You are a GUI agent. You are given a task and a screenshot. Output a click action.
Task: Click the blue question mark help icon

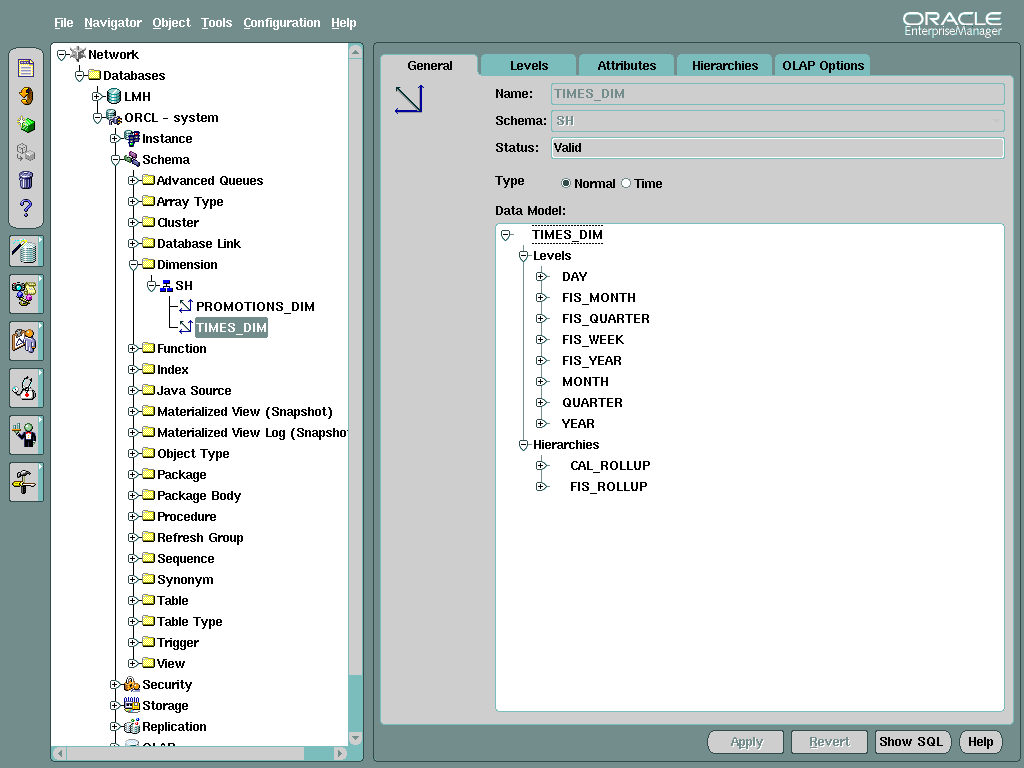26,208
